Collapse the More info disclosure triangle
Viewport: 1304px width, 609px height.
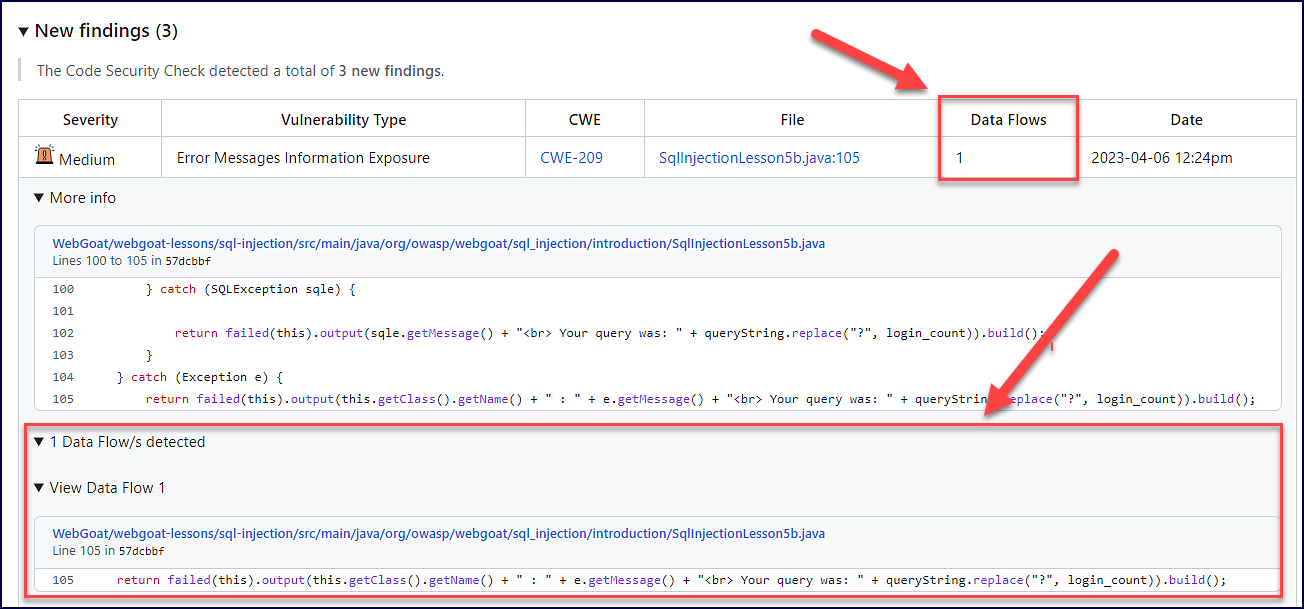tap(39, 198)
